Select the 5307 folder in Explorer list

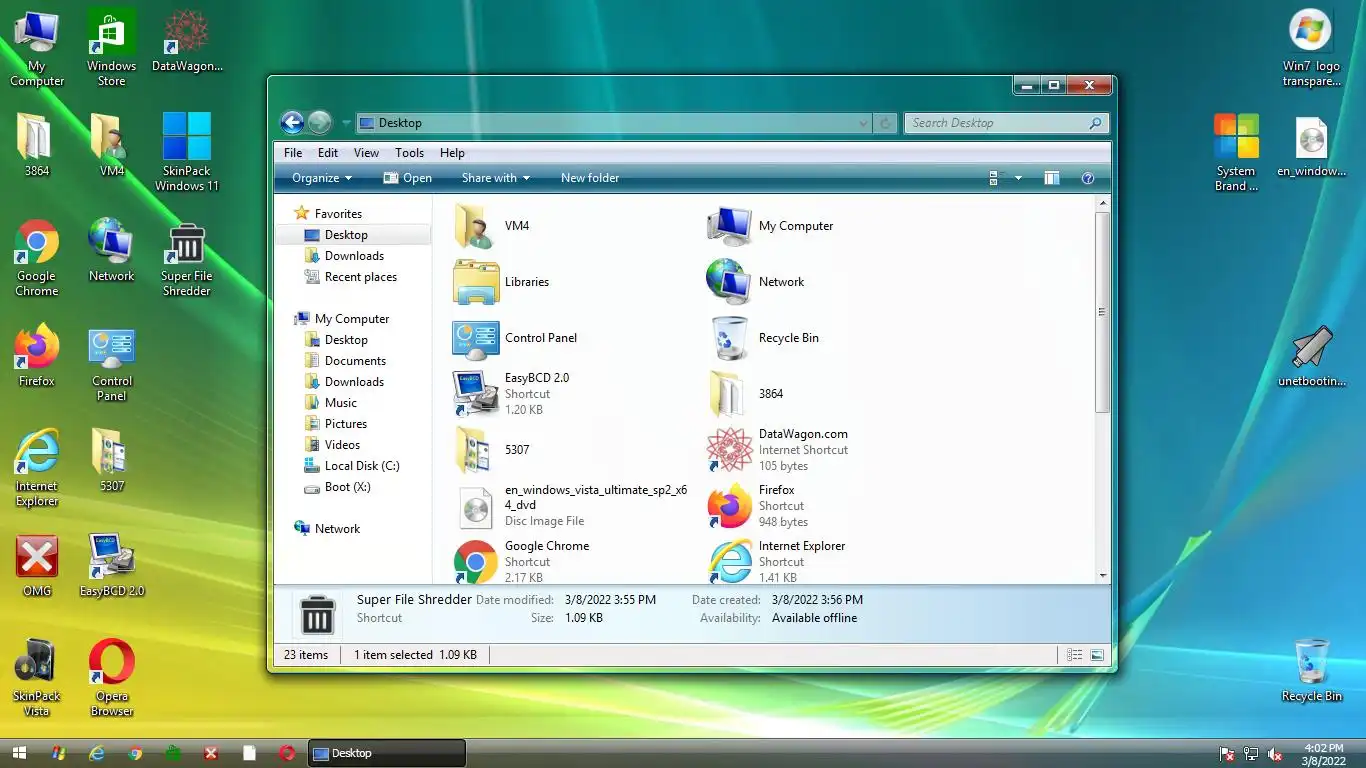click(493, 450)
